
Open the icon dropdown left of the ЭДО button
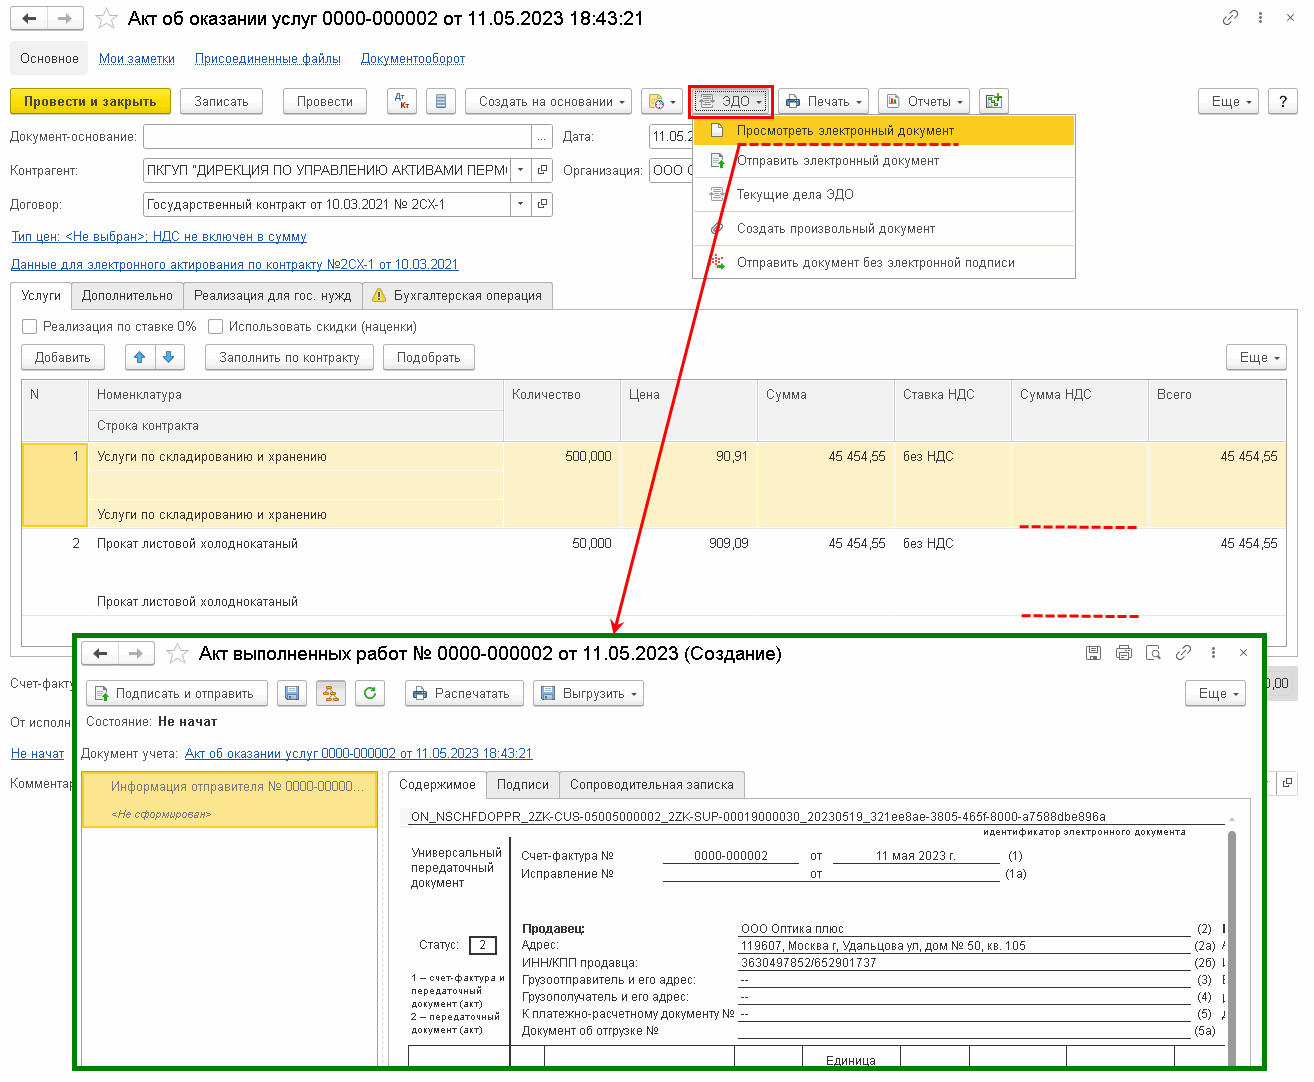coord(661,101)
